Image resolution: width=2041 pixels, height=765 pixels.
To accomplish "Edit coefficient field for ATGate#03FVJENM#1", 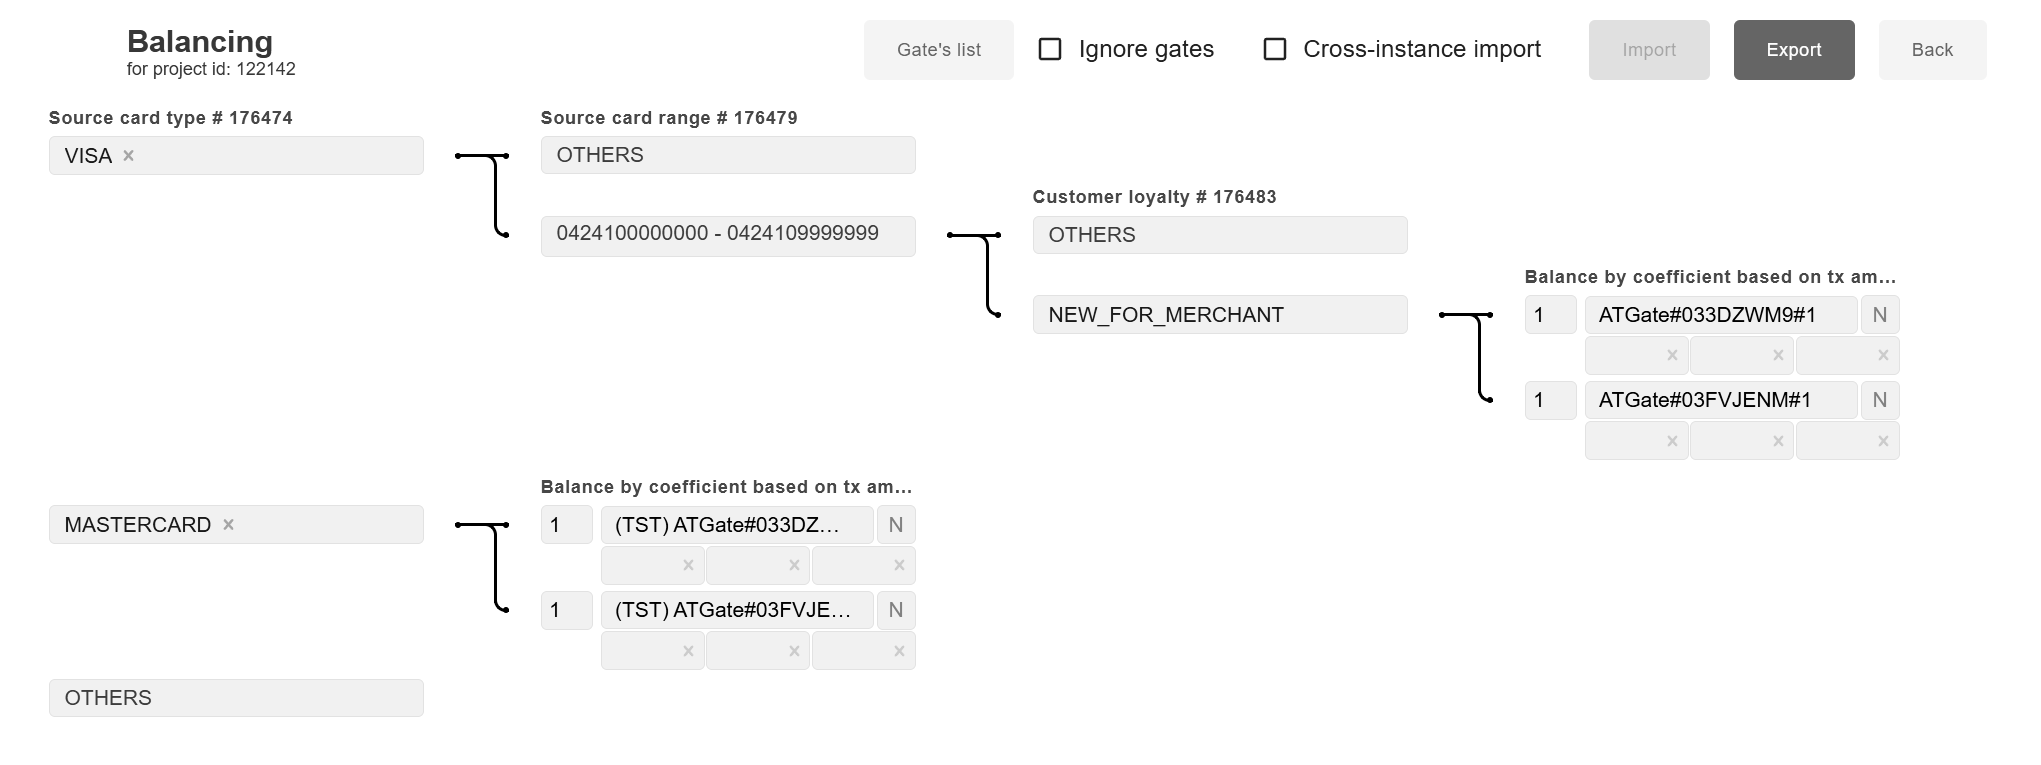I will pos(1550,400).
